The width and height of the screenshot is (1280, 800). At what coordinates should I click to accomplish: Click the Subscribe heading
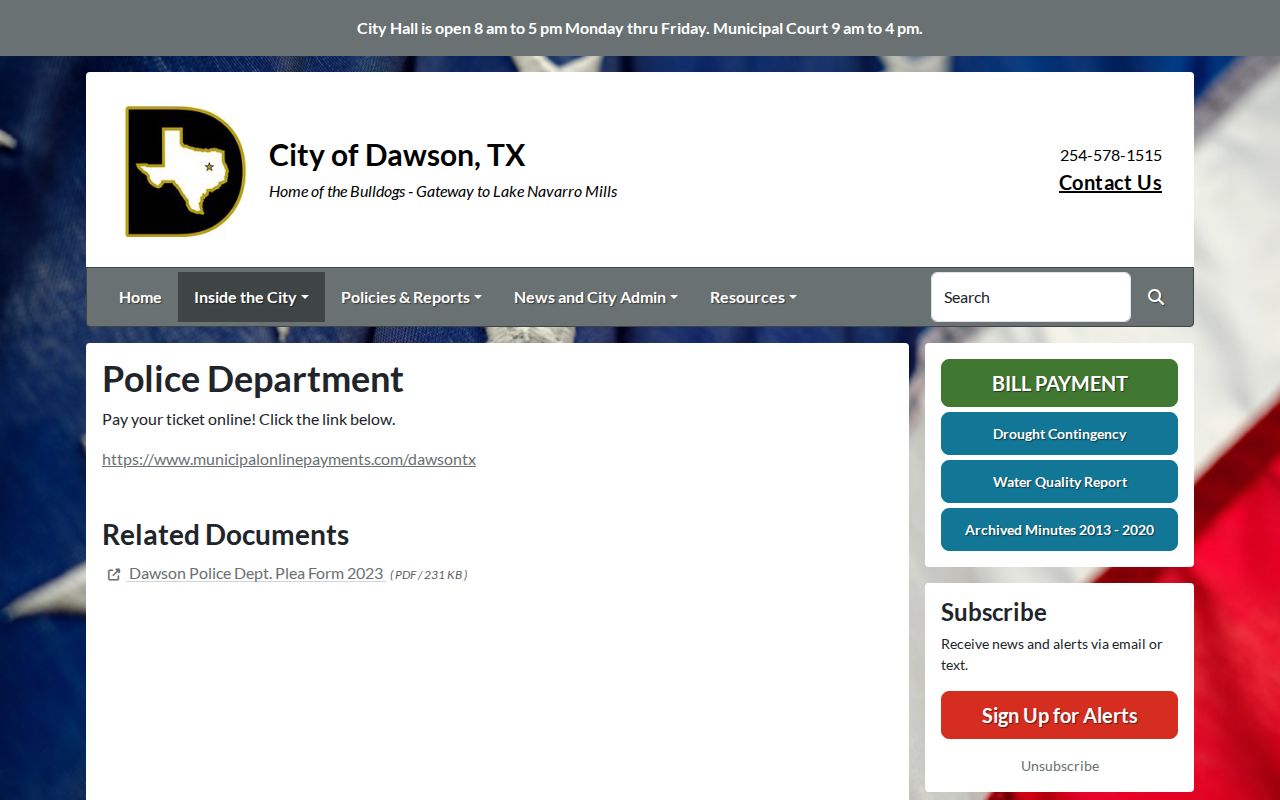(x=994, y=612)
